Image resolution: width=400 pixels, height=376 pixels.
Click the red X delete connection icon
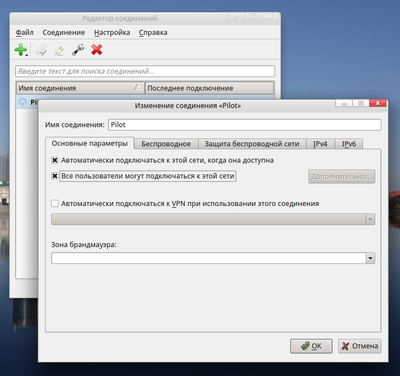tap(97, 50)
